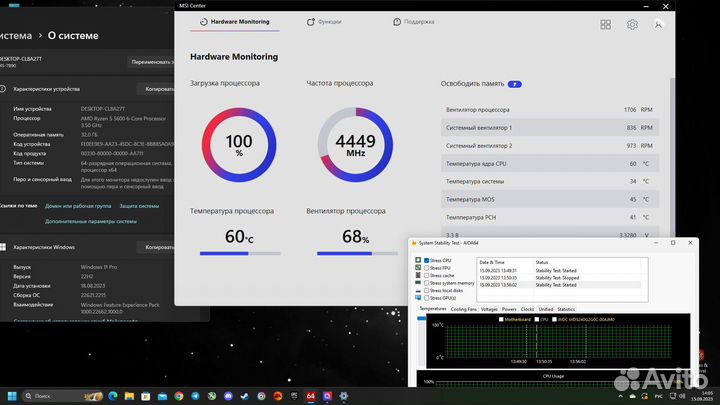
Task: Show hidden system tray icons chevron
Action: (x=620, y=396)
